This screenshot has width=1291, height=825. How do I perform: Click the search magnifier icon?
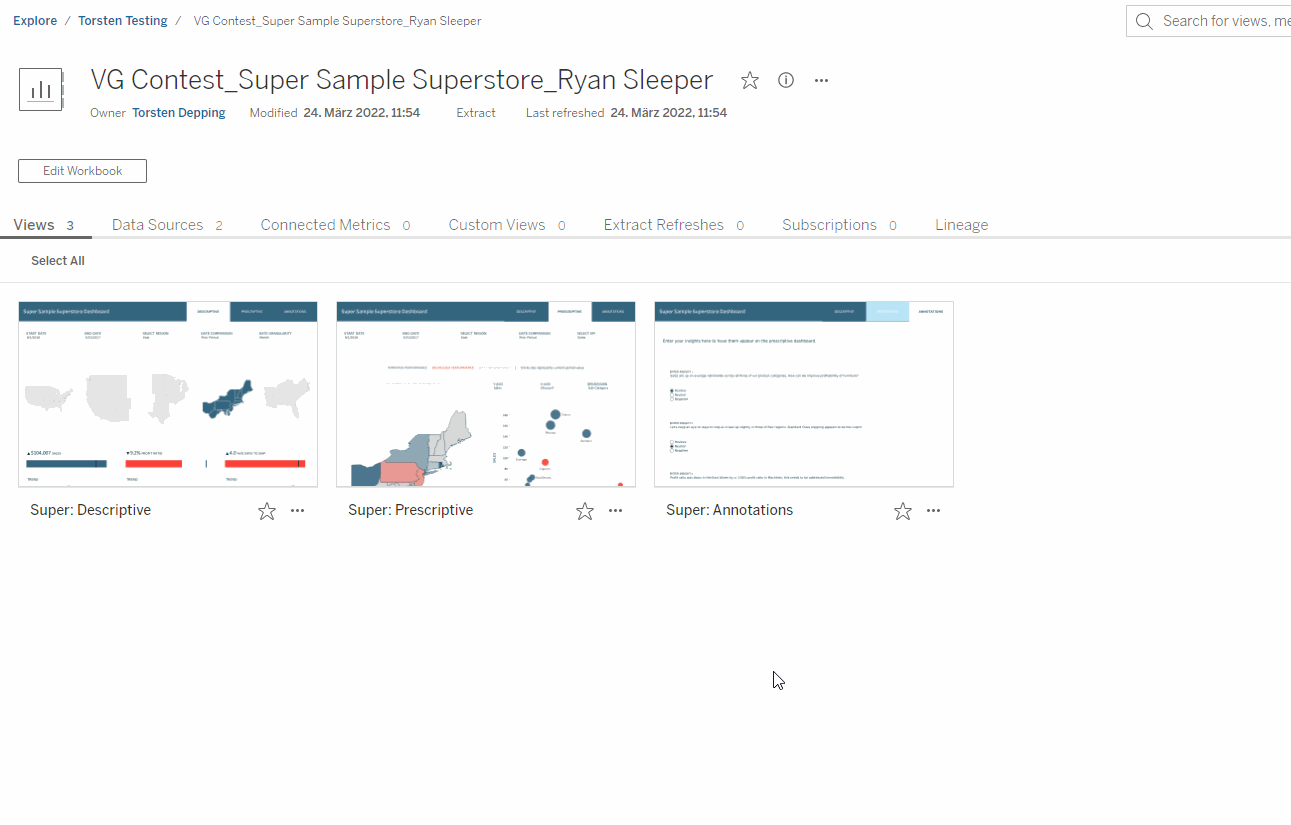click(x=1145, y=21)
